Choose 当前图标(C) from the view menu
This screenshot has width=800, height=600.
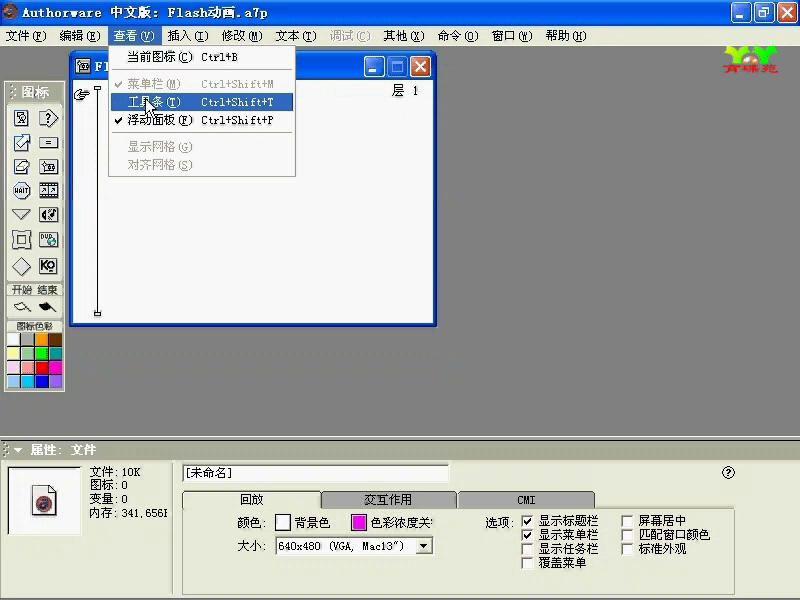coord(202,57)
